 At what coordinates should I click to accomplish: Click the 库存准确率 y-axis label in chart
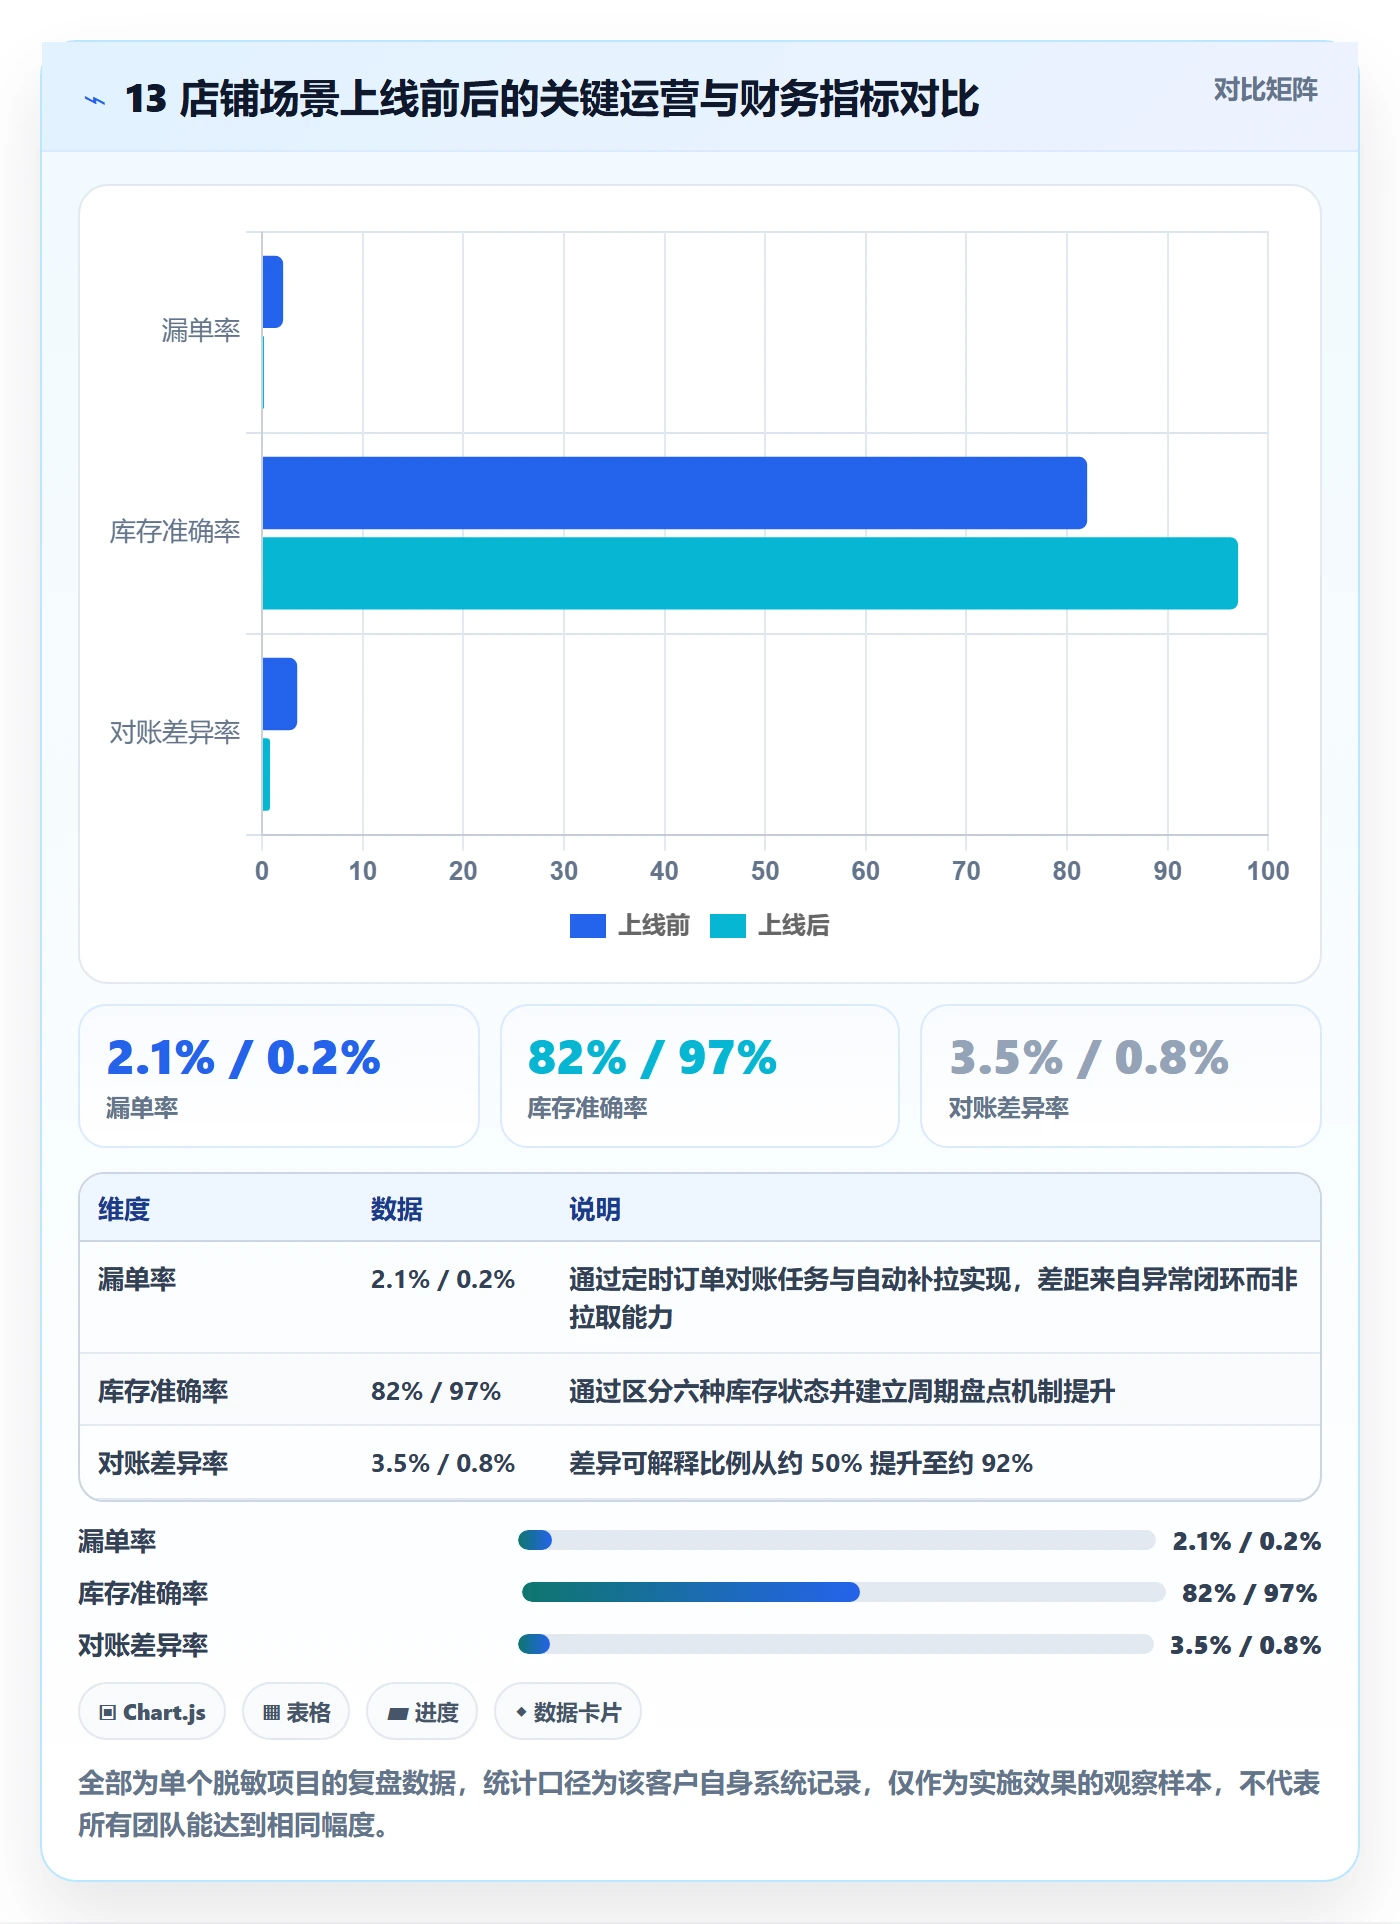[175, 531]
